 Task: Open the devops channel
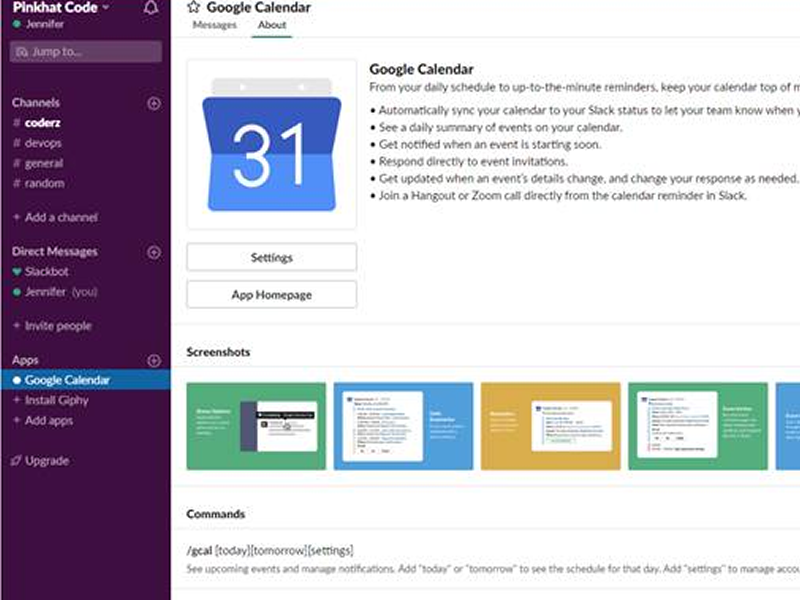click(x=44, y=143)
